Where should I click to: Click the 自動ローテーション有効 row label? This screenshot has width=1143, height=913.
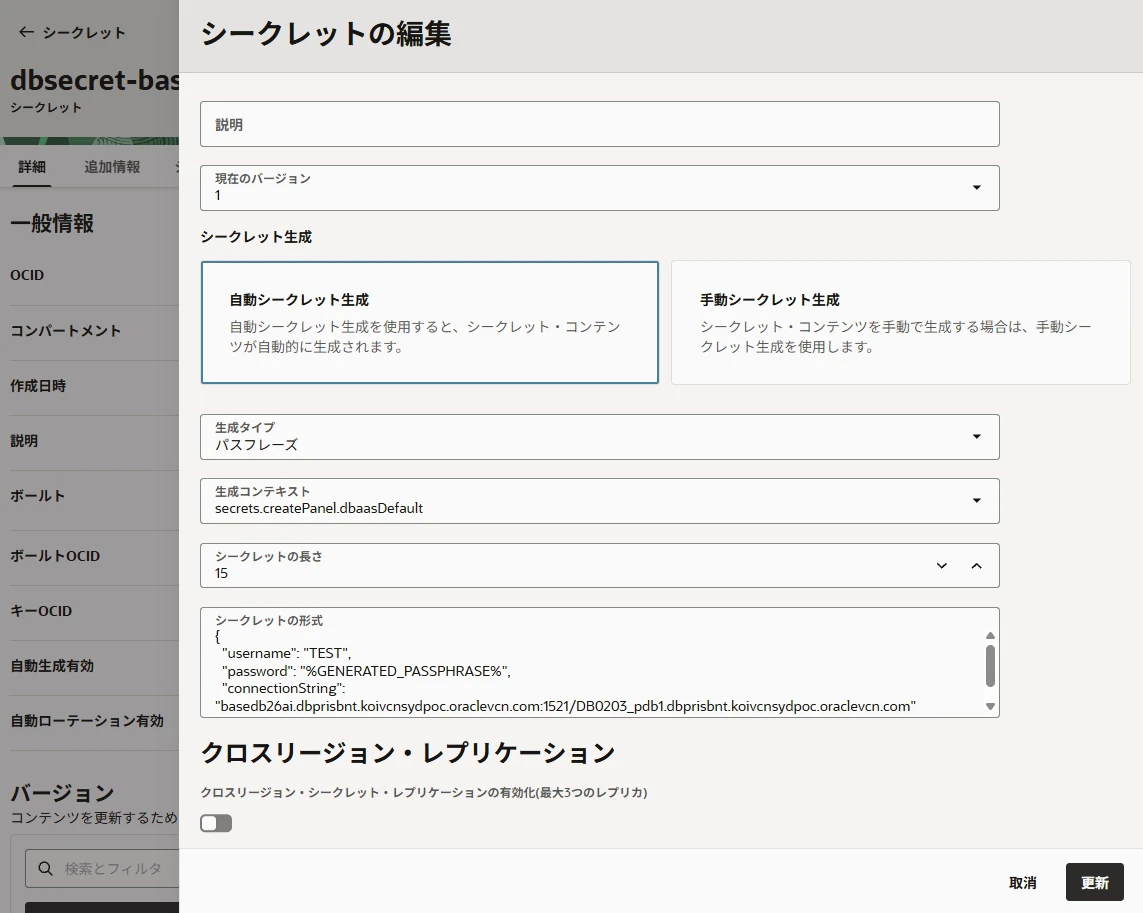click(x=87, y=720)
